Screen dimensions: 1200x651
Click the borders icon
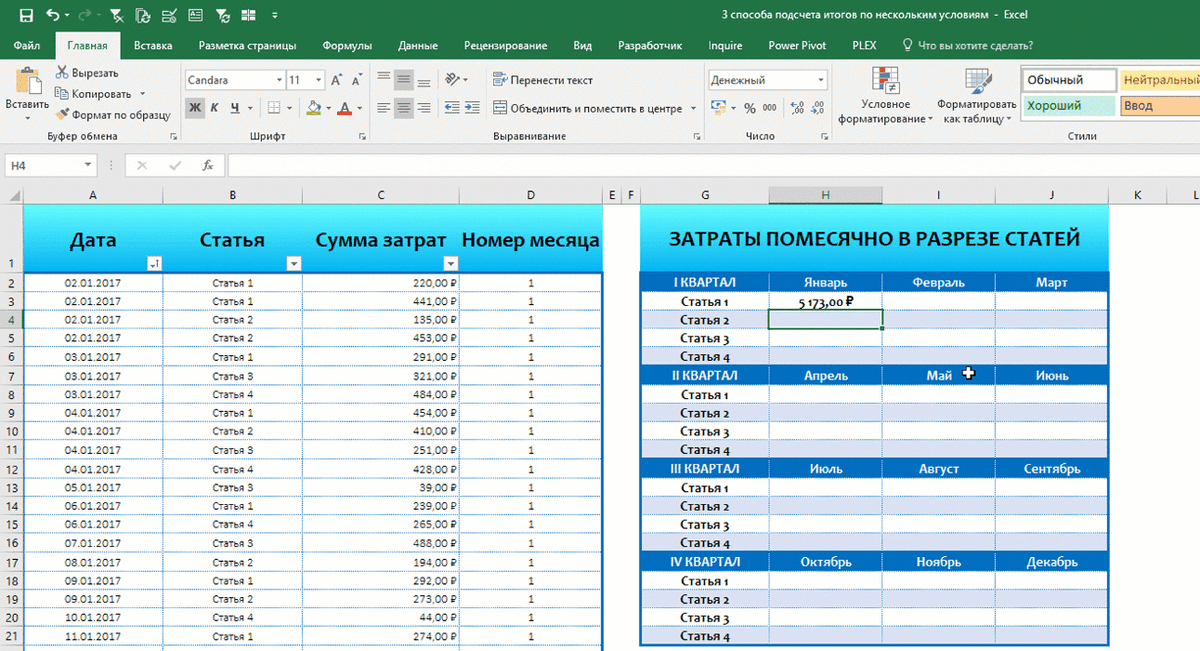(275, 108)
